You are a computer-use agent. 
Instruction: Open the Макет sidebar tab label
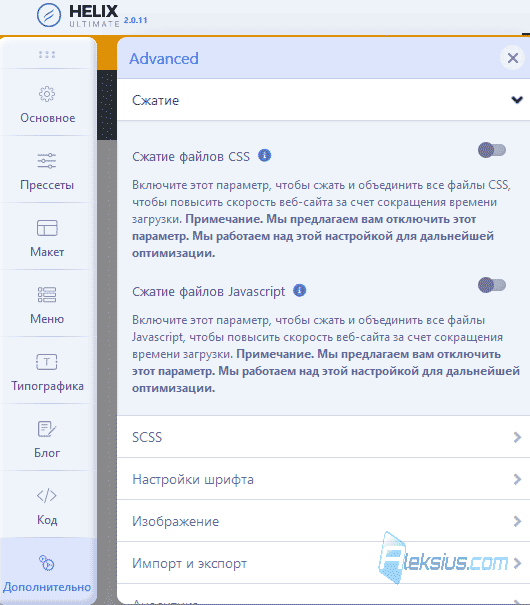[x=47, y=252]
